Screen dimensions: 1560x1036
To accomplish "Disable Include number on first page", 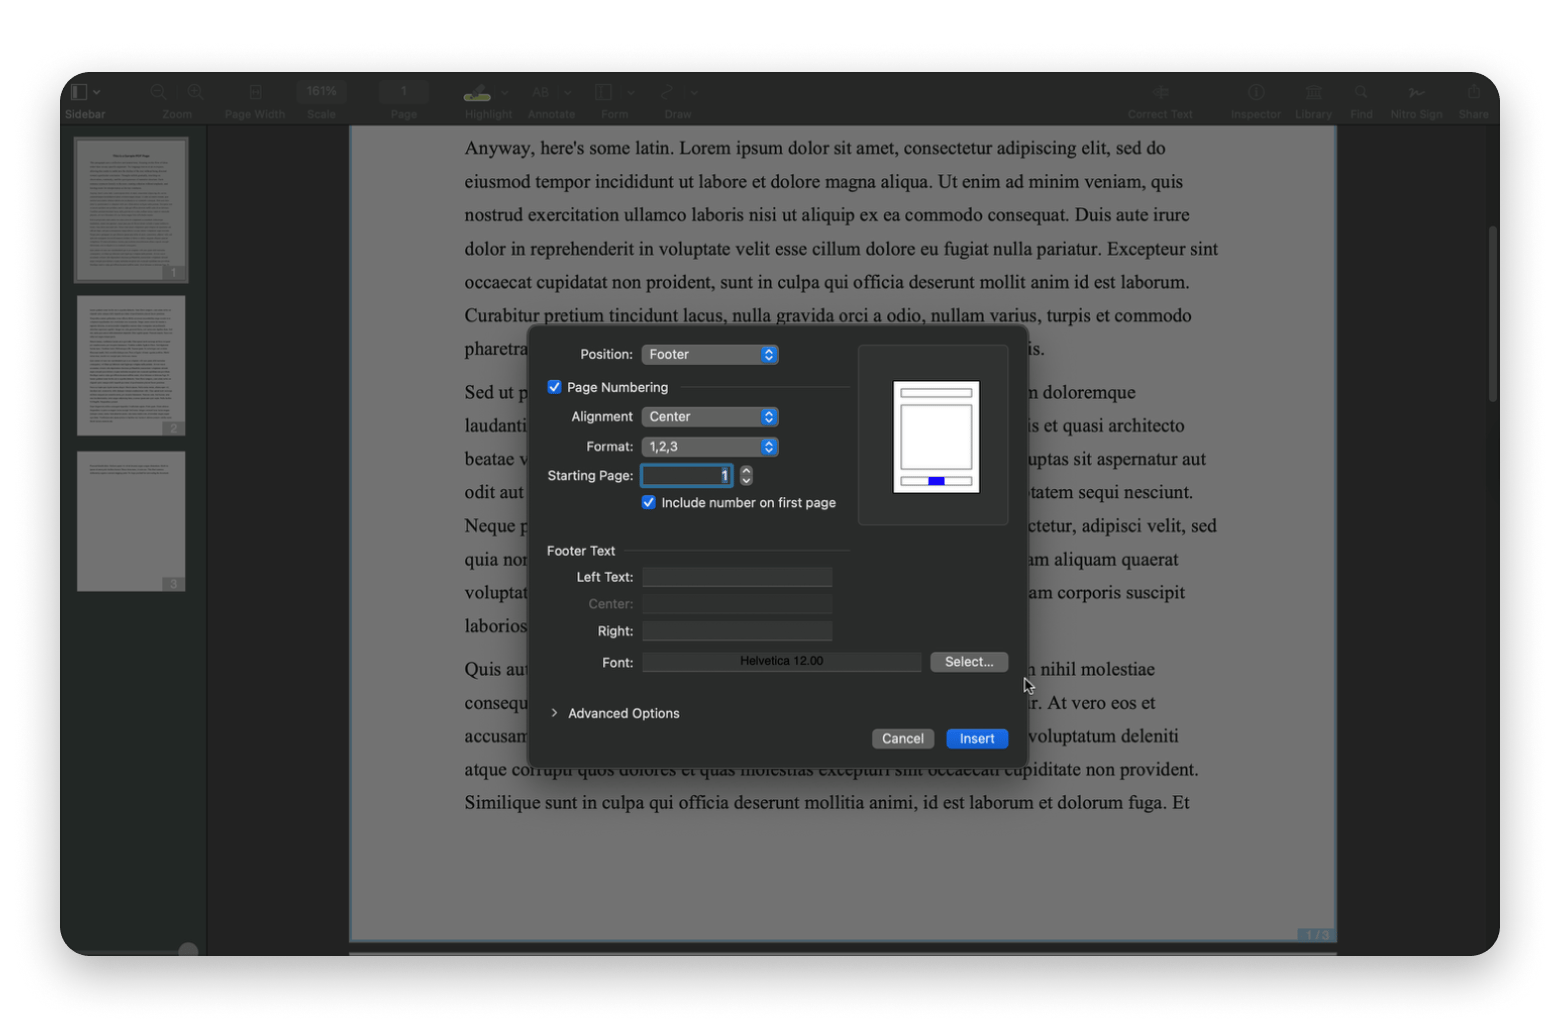I will pos(648,502).
